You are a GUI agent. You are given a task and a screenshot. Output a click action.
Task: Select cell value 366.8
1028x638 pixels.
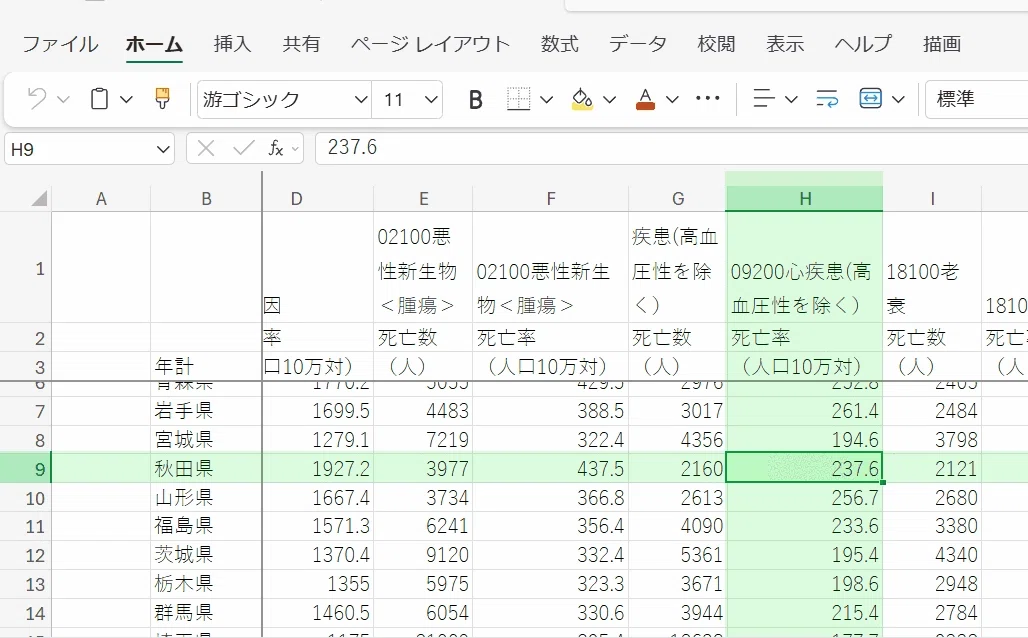551,498
